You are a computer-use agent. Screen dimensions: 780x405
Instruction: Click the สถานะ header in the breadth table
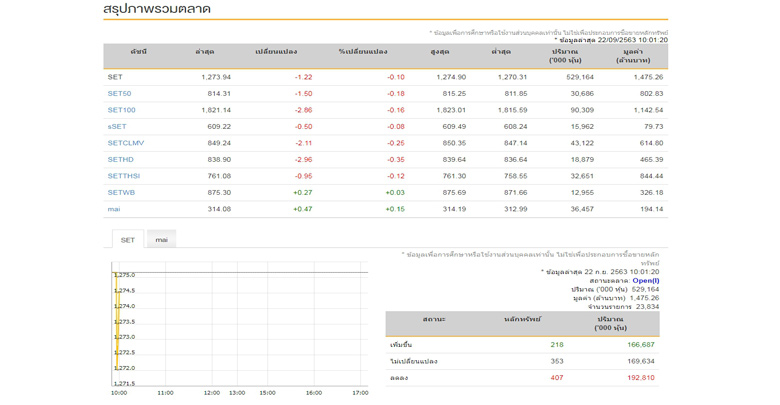click(x=434, y=319)
